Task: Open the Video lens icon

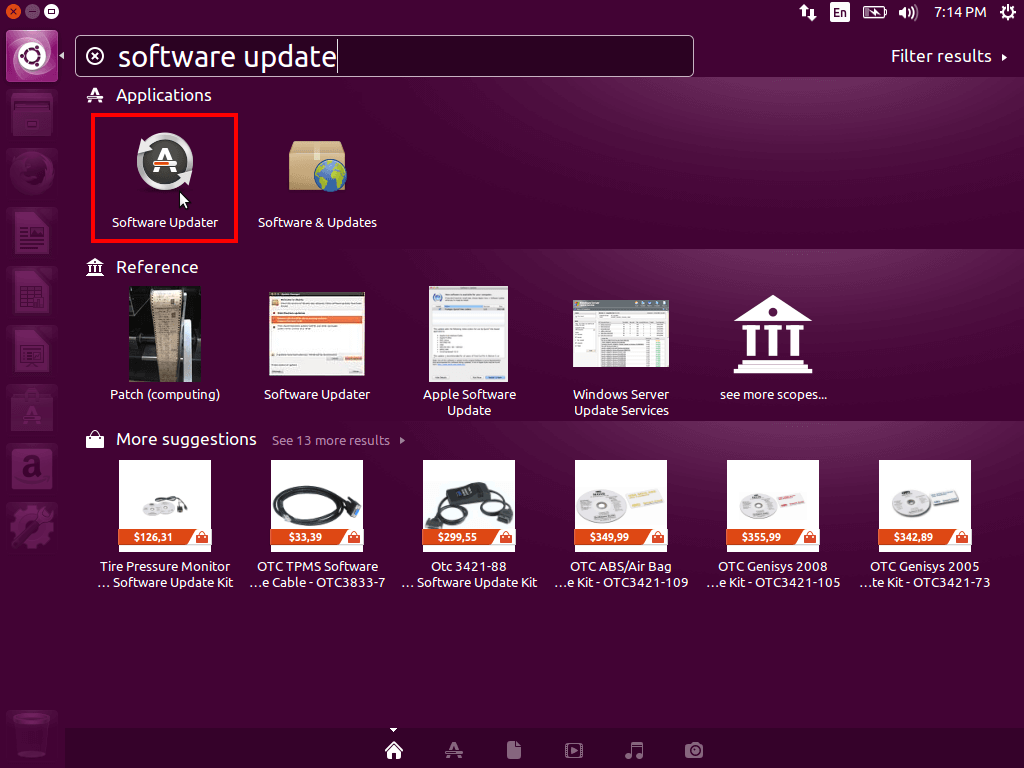Action: pyautogui.click(x=574, y=750)
